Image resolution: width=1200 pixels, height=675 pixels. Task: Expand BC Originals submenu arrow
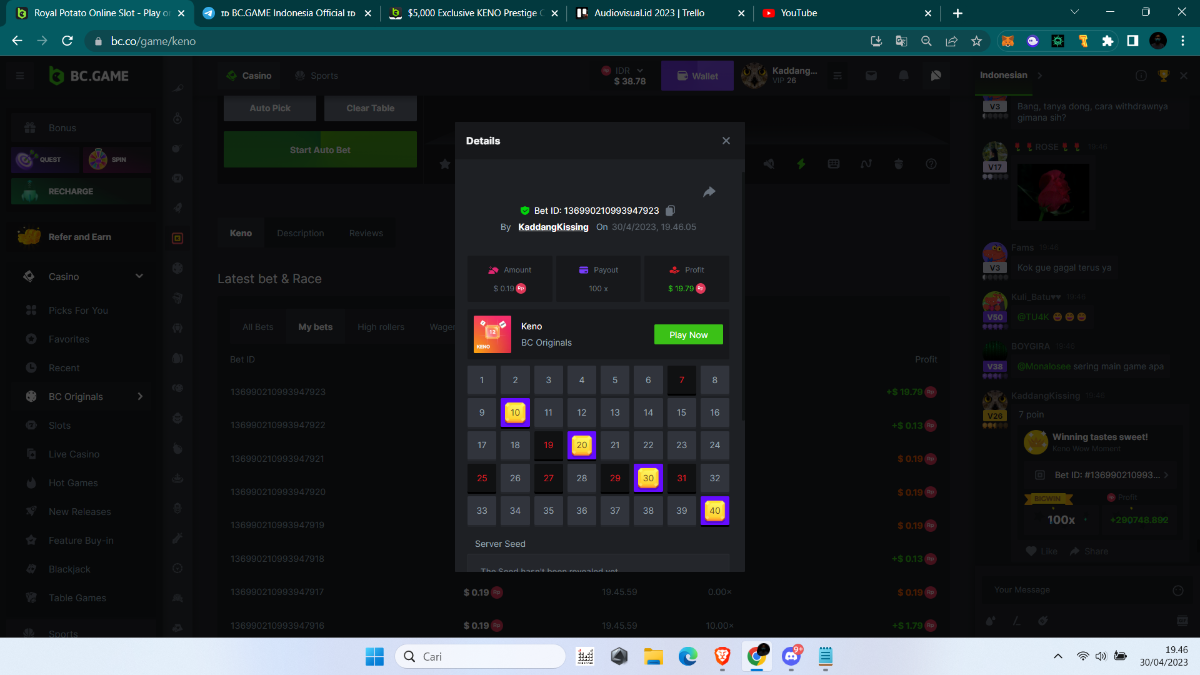point(139,397)
